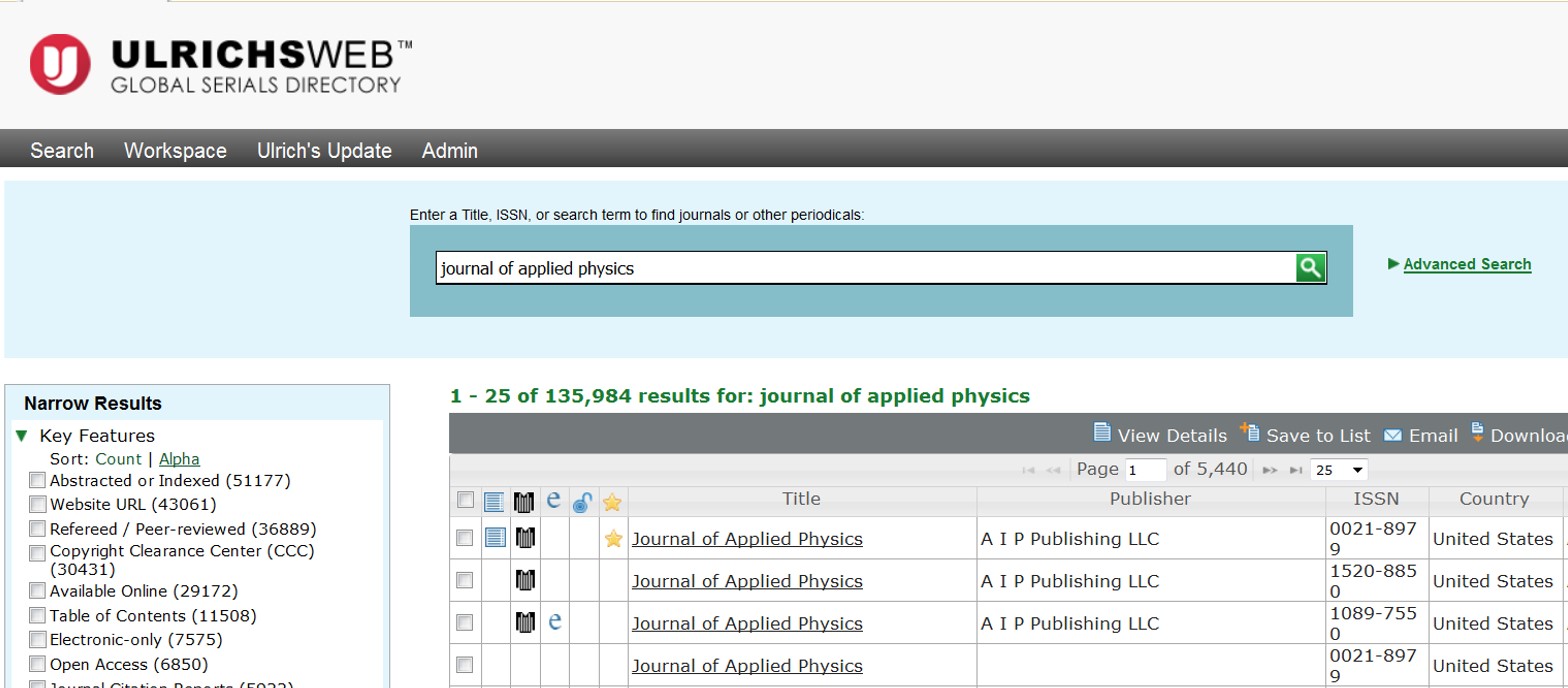The width and height of the screenshot is (1568, 688).
Task: Go to the previous results page arrow
Action: (1053, 470)
